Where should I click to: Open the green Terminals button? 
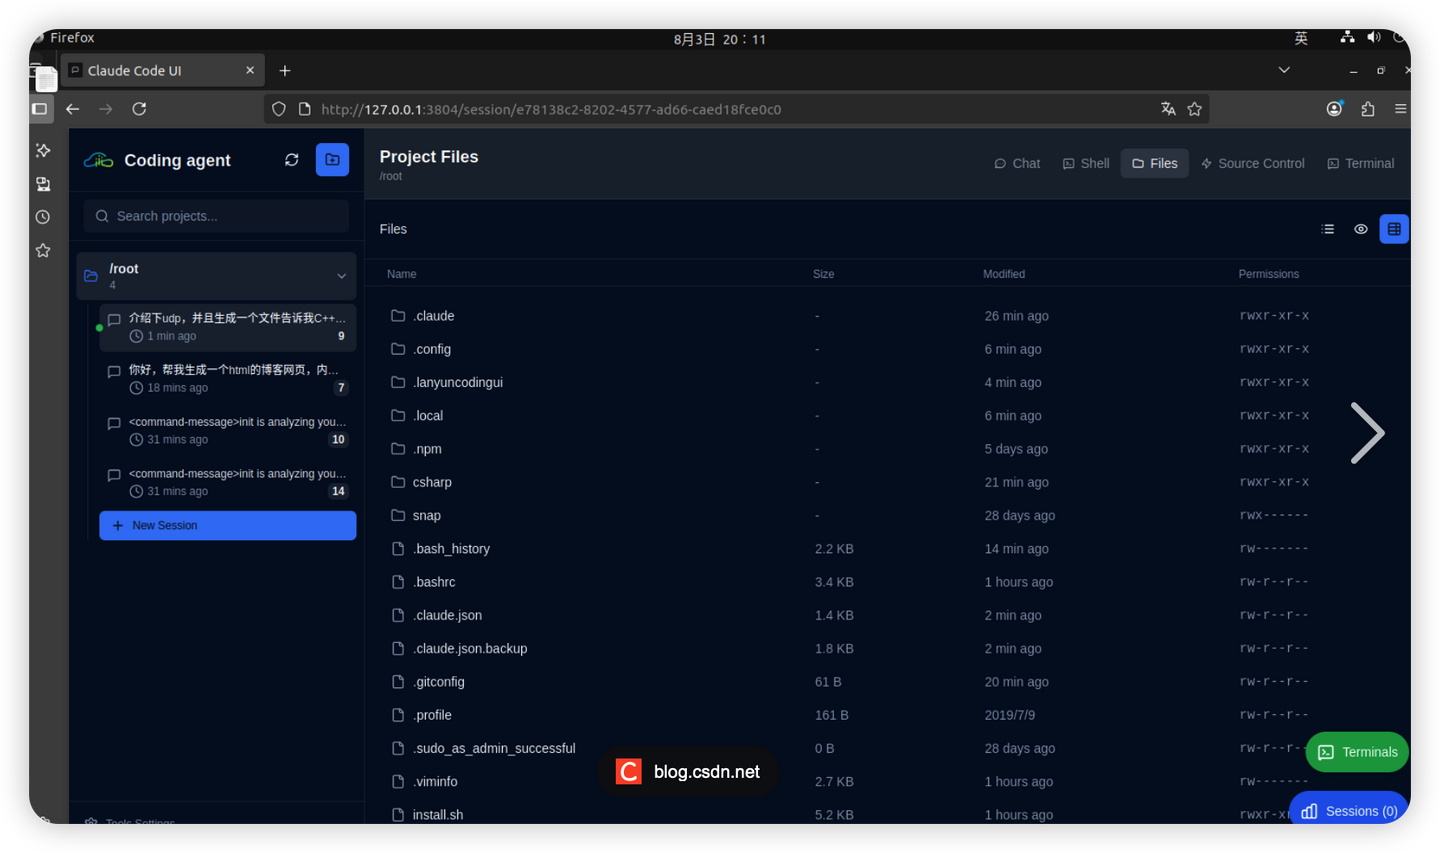click(x=1357, y=752)
